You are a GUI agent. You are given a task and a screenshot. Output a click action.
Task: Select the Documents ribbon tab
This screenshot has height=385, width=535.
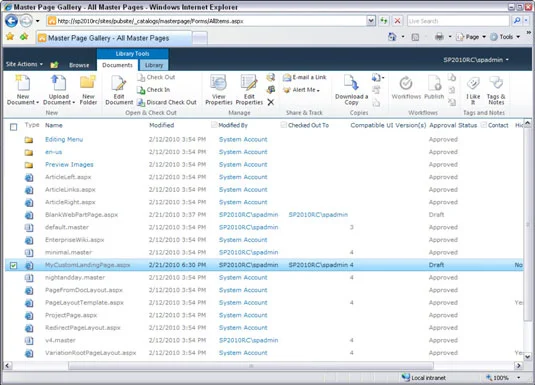pyautogui.click(x=117, y=65)
